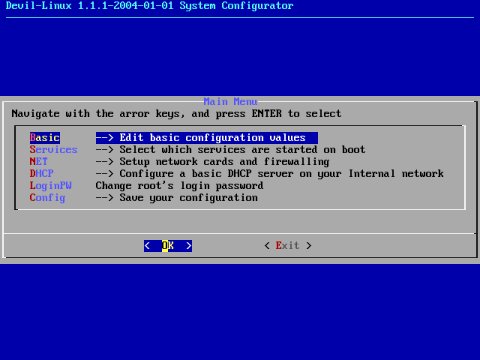Choose the DHCP menu entry
The height and width of the screenshot is (360, 480).
(x=42, y=174)
